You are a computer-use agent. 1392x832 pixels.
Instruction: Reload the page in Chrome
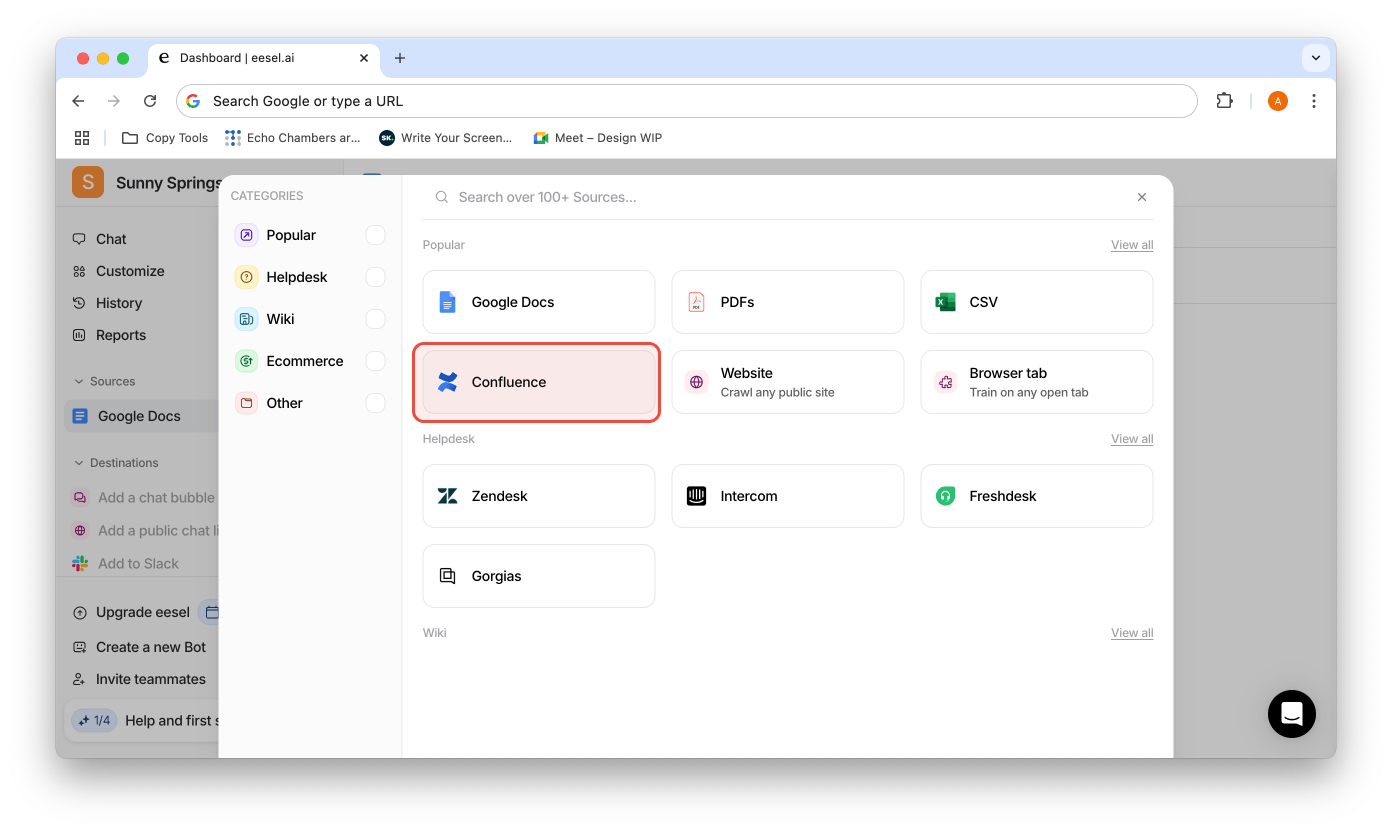click(150, 101)
